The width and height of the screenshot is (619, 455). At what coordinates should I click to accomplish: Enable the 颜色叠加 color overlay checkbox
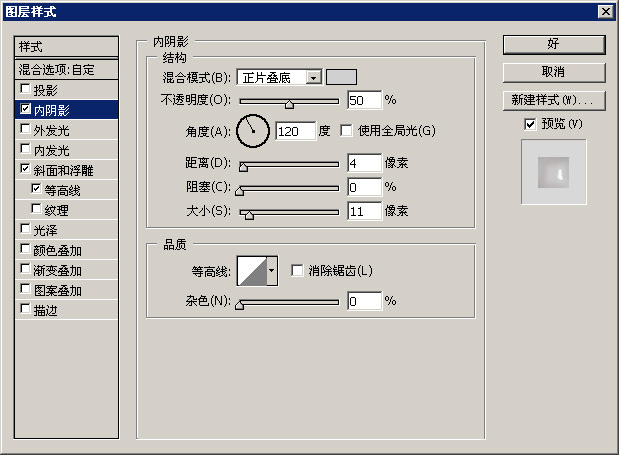pos(25,249)
